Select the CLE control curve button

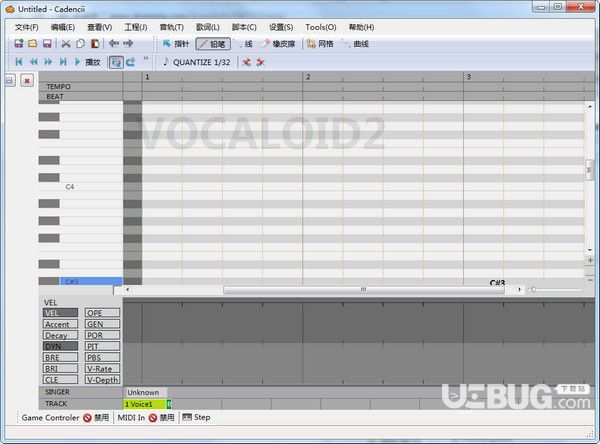point(60,380)
